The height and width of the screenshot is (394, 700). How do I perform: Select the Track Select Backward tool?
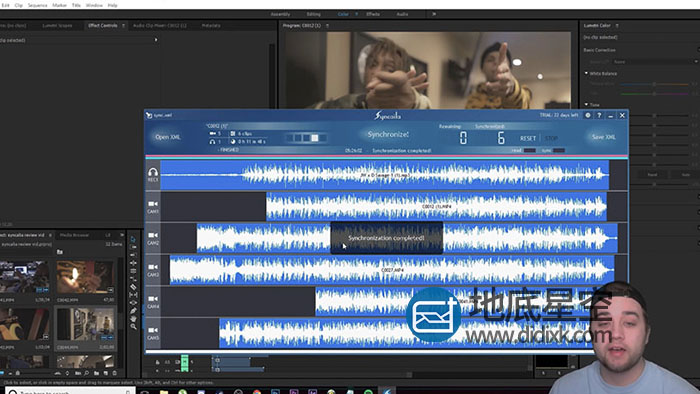point(133,255)
